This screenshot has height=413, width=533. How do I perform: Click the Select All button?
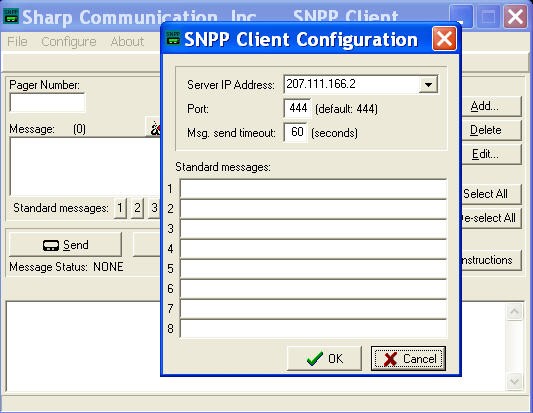491,194
